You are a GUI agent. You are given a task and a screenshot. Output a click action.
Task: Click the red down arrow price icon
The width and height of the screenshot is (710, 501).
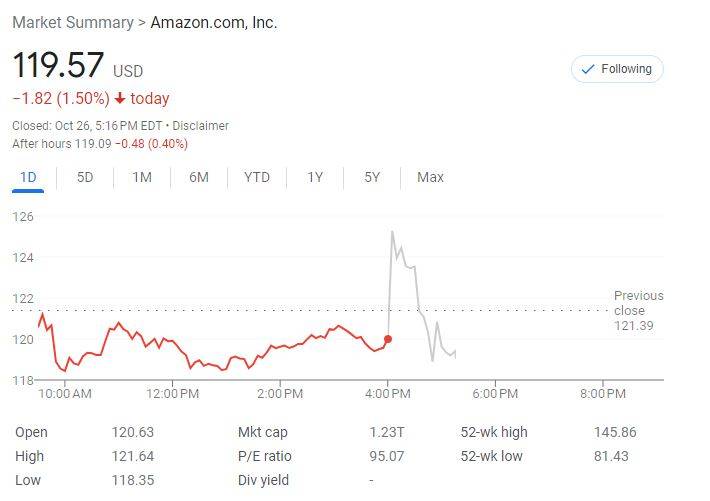pyautogui.click(x=120, y=98)
